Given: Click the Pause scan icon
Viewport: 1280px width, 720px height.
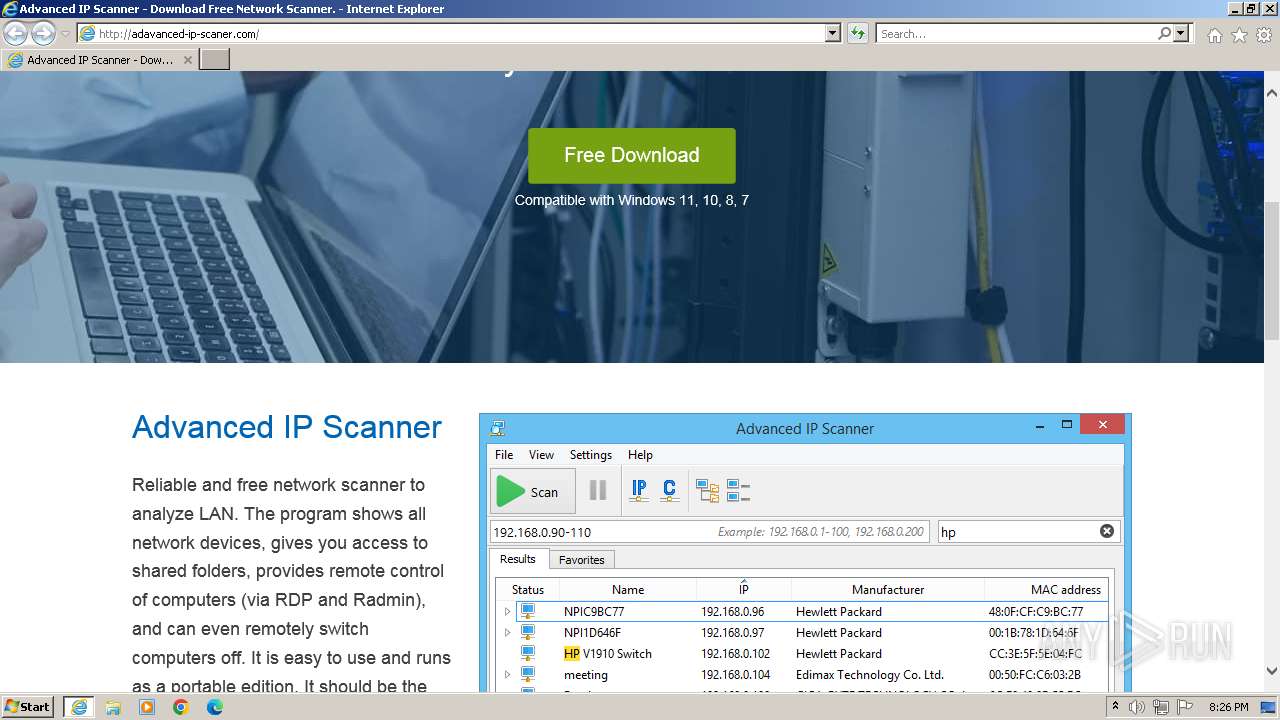Looking at the screenshot, I should pos(598,490).
